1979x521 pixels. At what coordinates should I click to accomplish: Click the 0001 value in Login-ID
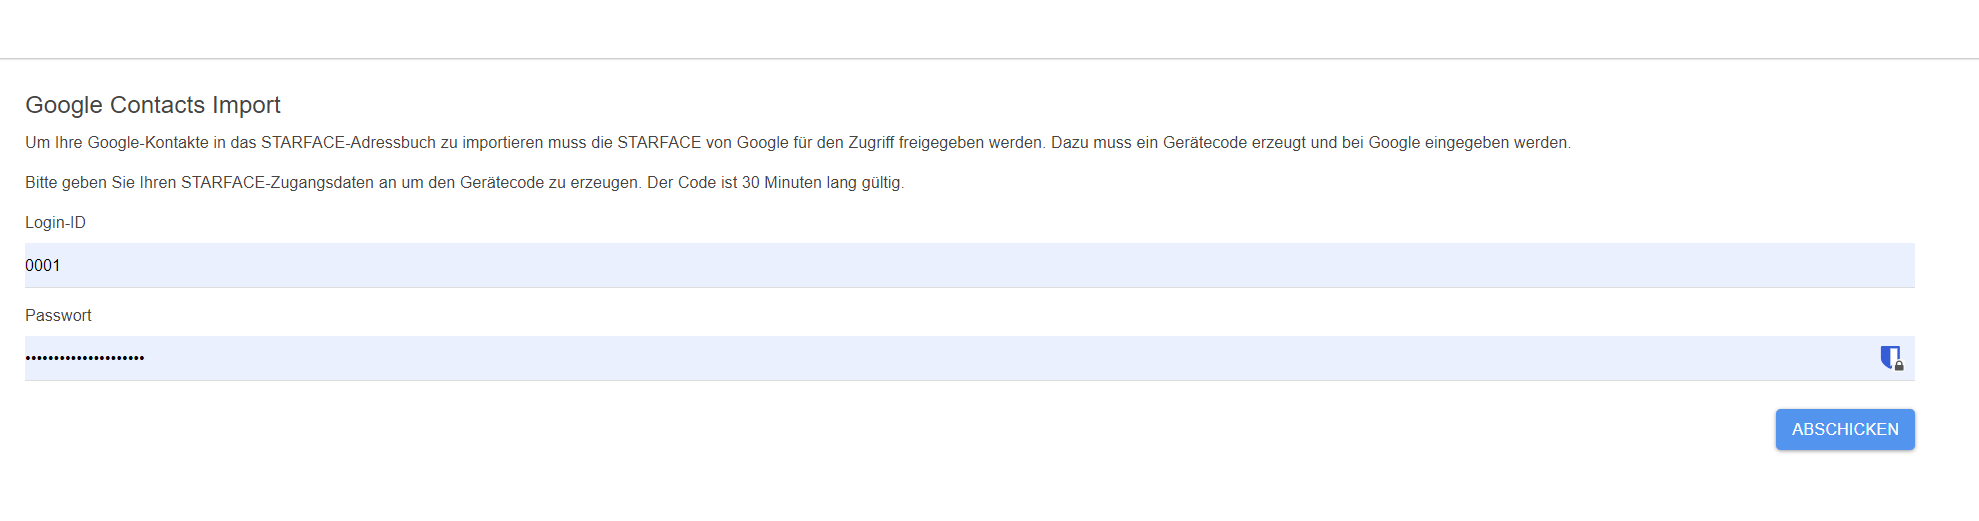click(x=43, y=265)
